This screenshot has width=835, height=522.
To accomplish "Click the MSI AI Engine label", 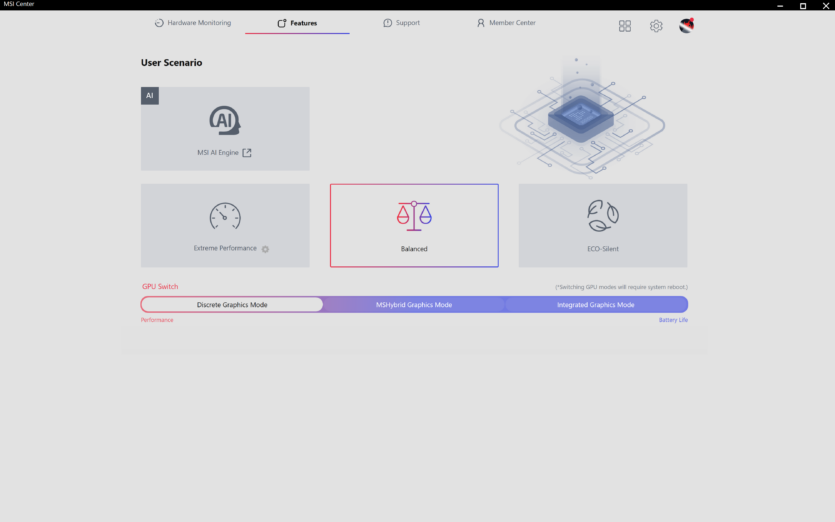I will coord(218,153).
